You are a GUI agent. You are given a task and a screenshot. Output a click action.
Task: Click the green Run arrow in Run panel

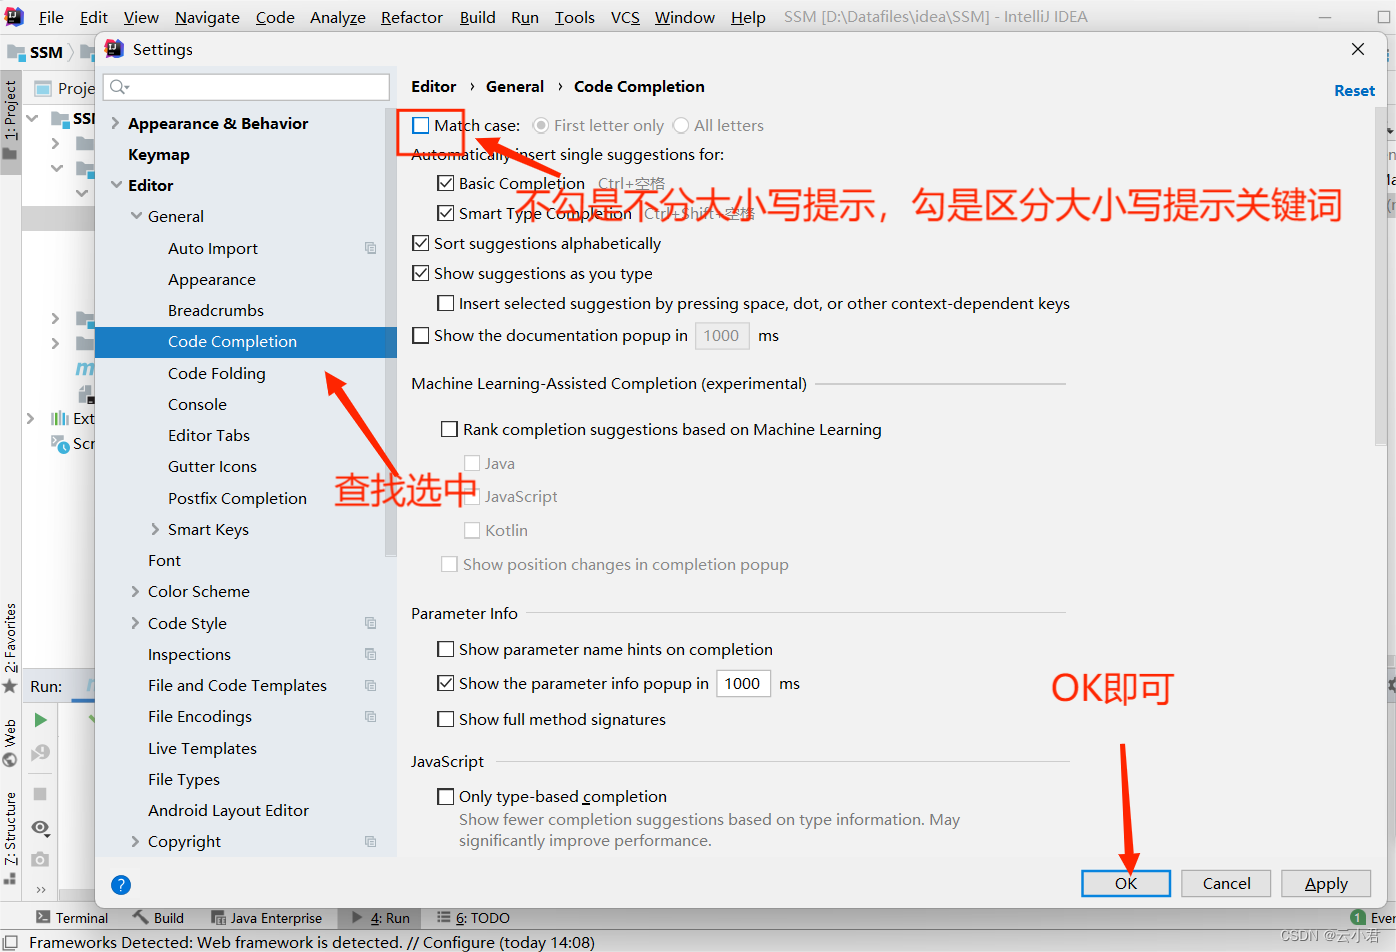(40, 720)
